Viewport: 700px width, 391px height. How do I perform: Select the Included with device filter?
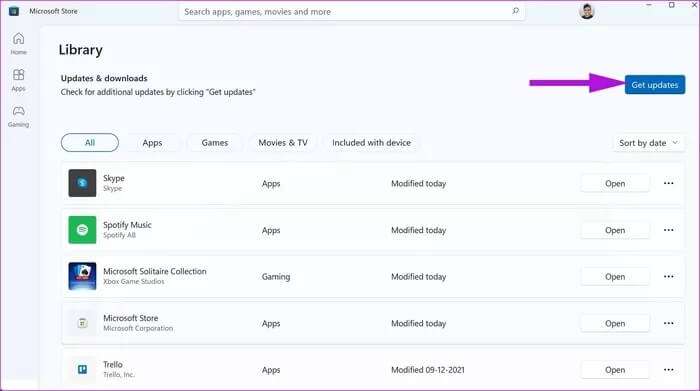pyautogui.click(x=371, y=143)
